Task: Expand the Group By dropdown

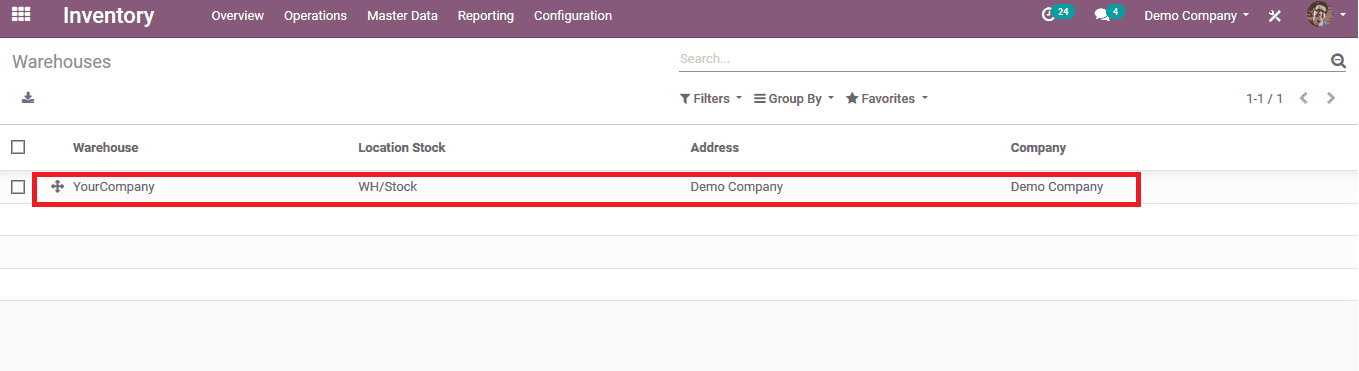Action: pyautogui.click(x=794, y=99)
